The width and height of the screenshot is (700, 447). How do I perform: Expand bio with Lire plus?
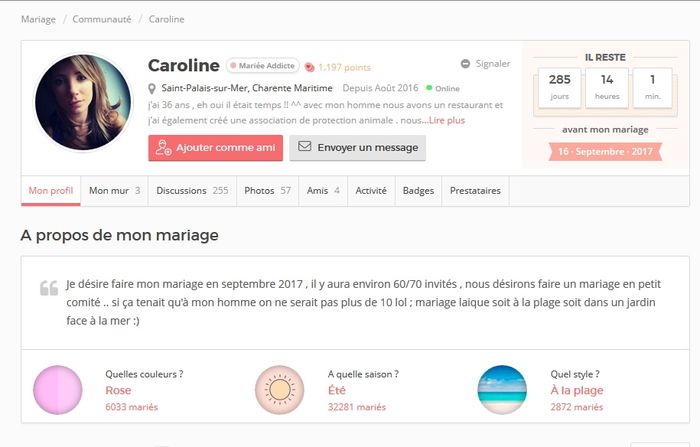(446, 120)
